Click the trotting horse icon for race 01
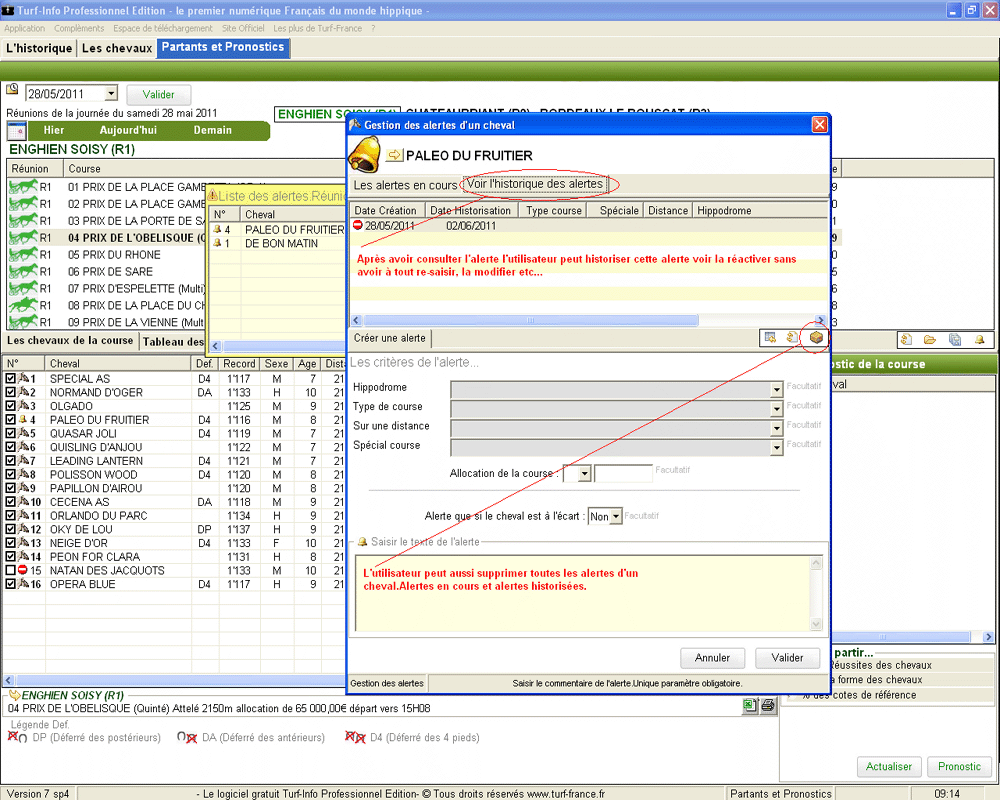This screenshot has height=800, width=1000. coord(24,186)
